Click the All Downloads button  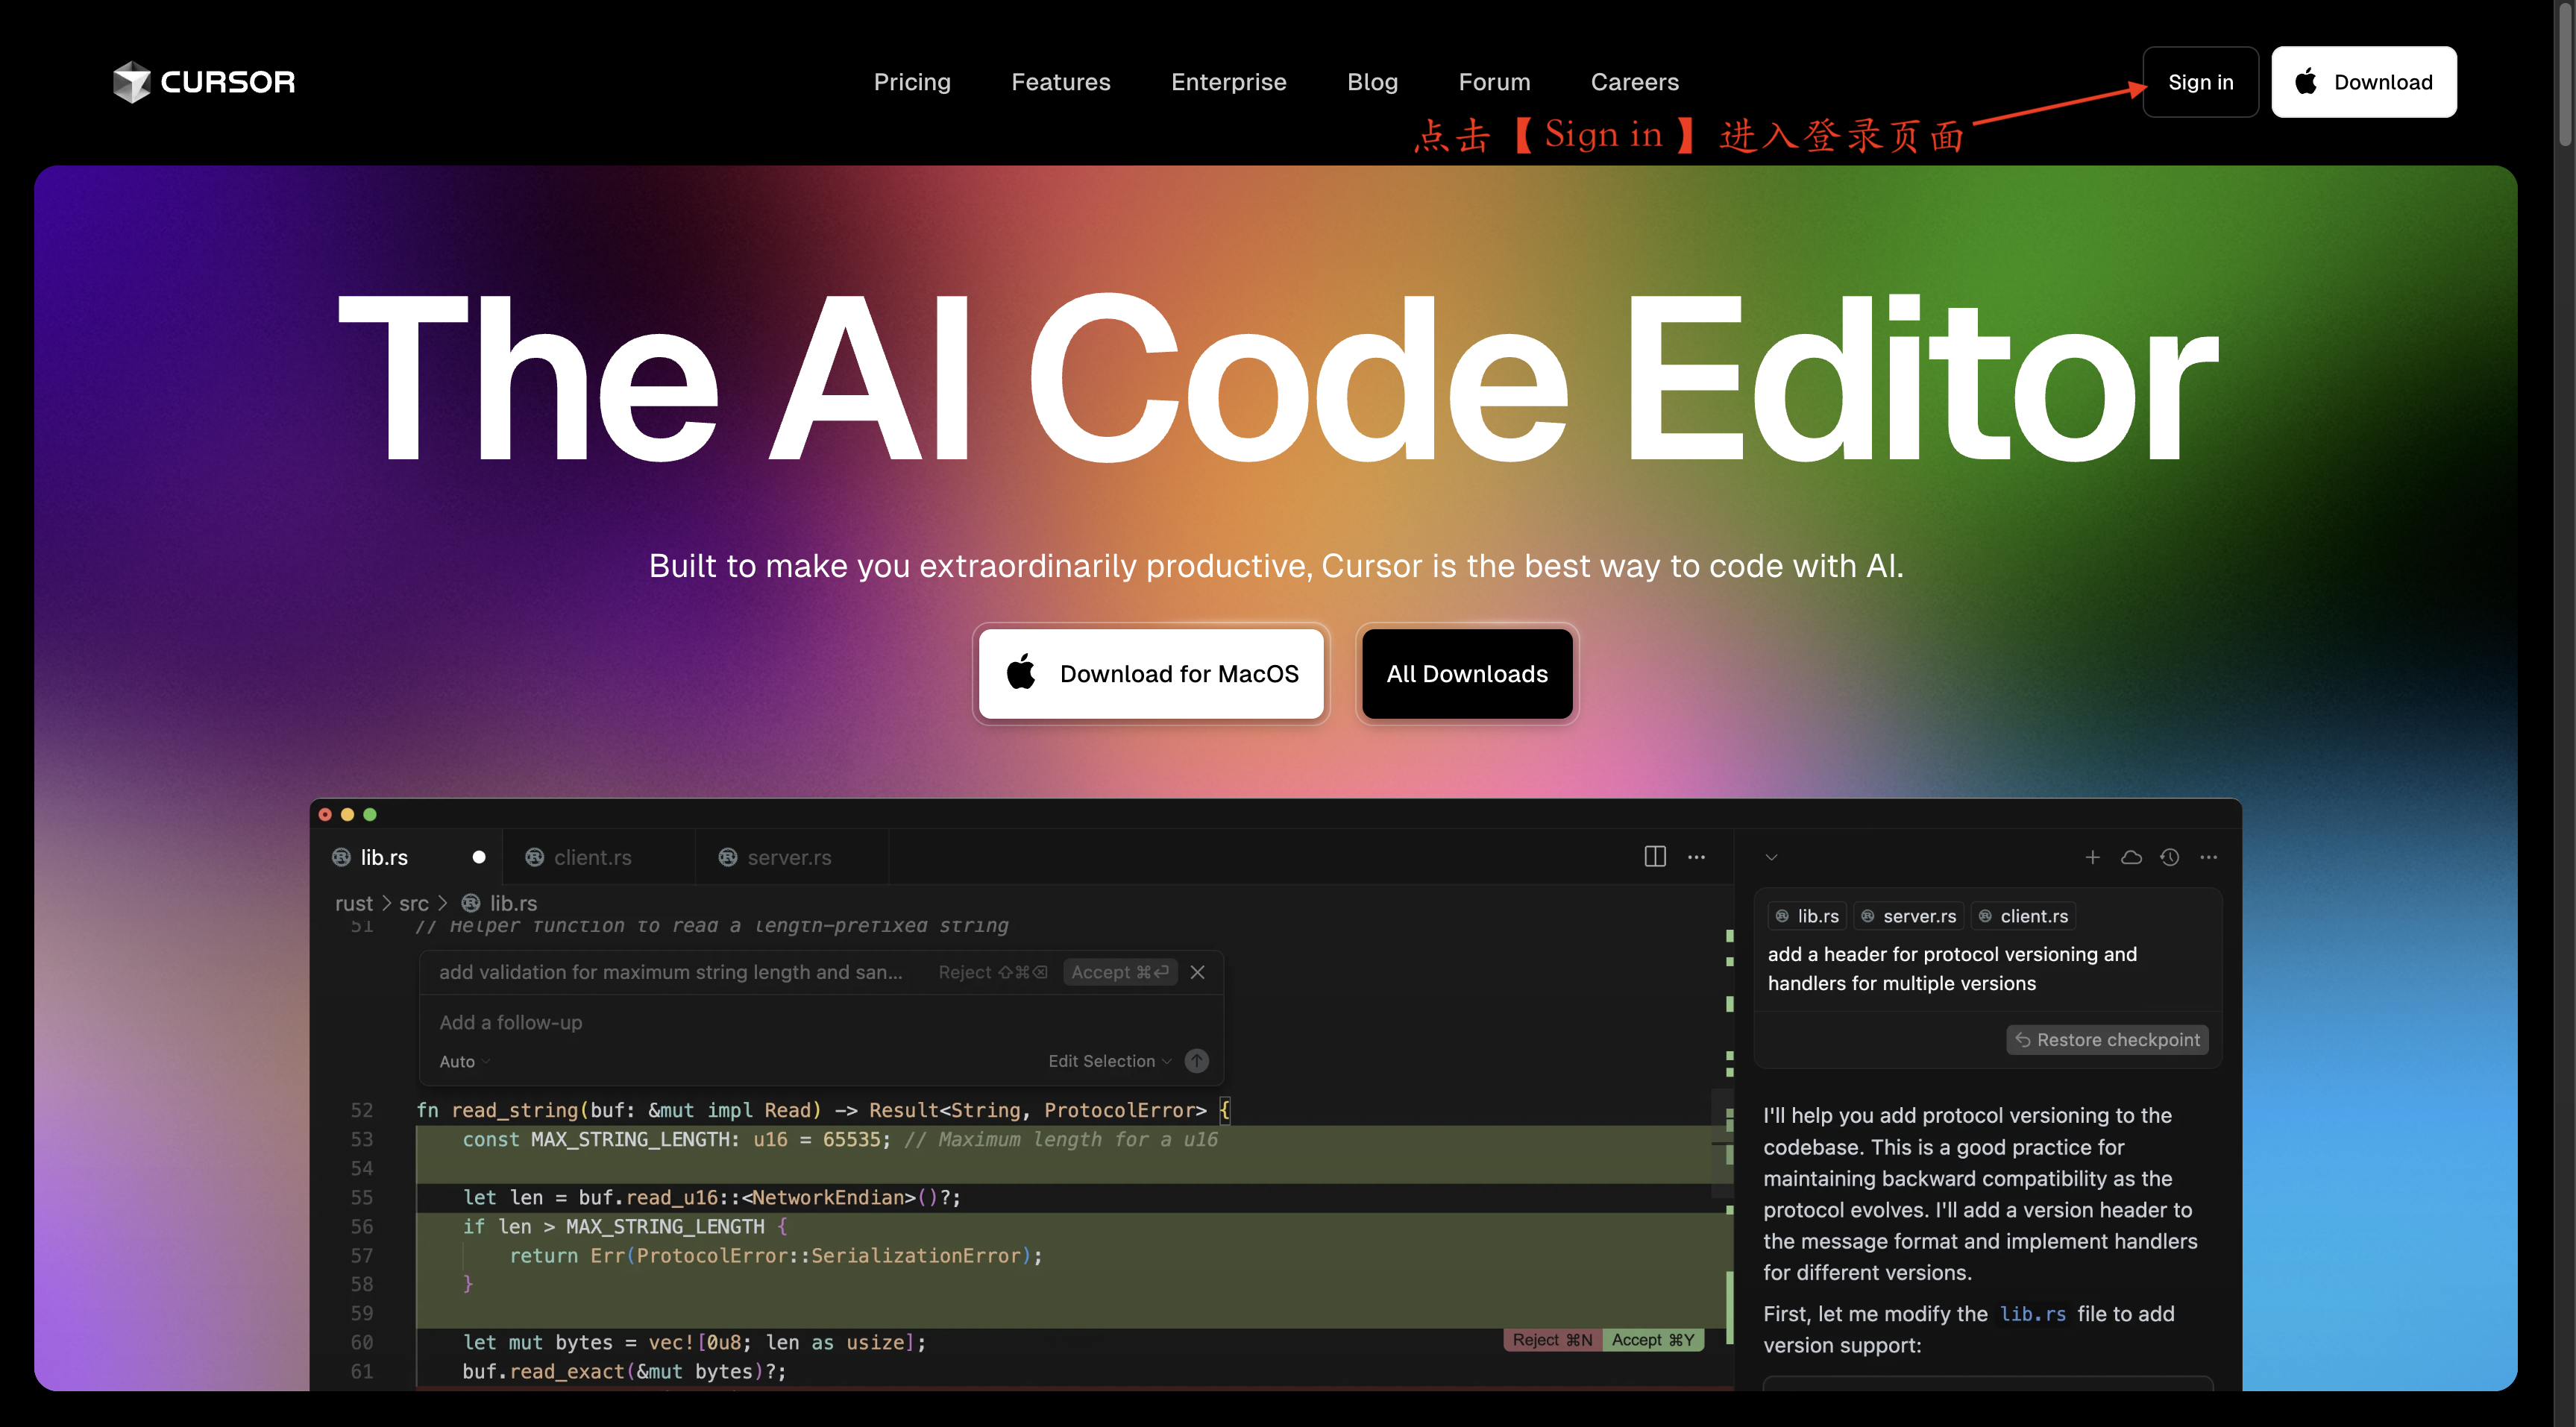pos(1466,674)
